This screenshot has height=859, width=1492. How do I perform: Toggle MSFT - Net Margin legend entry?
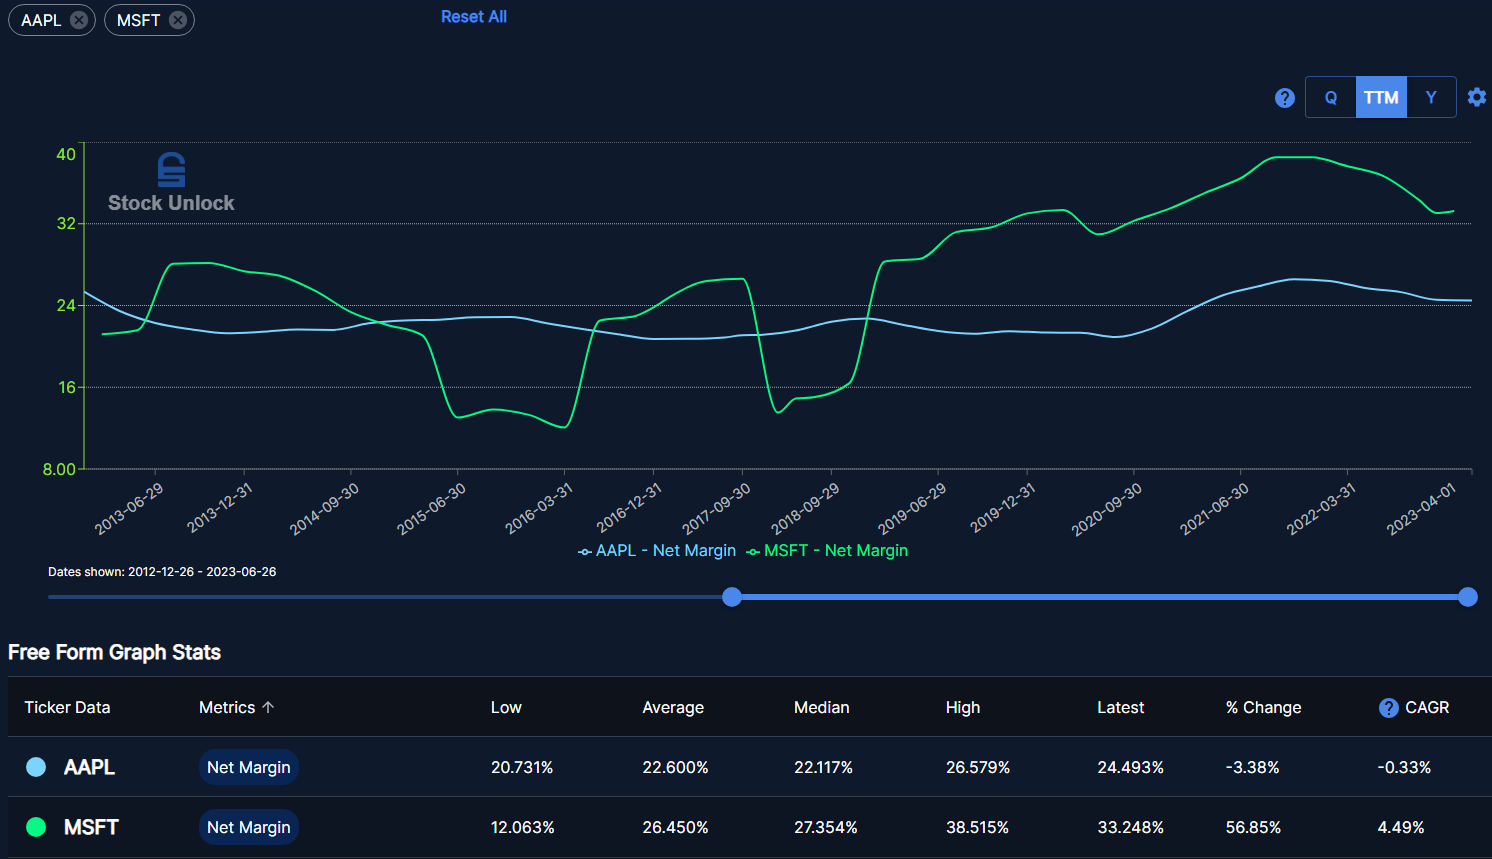tap(827, 551)
